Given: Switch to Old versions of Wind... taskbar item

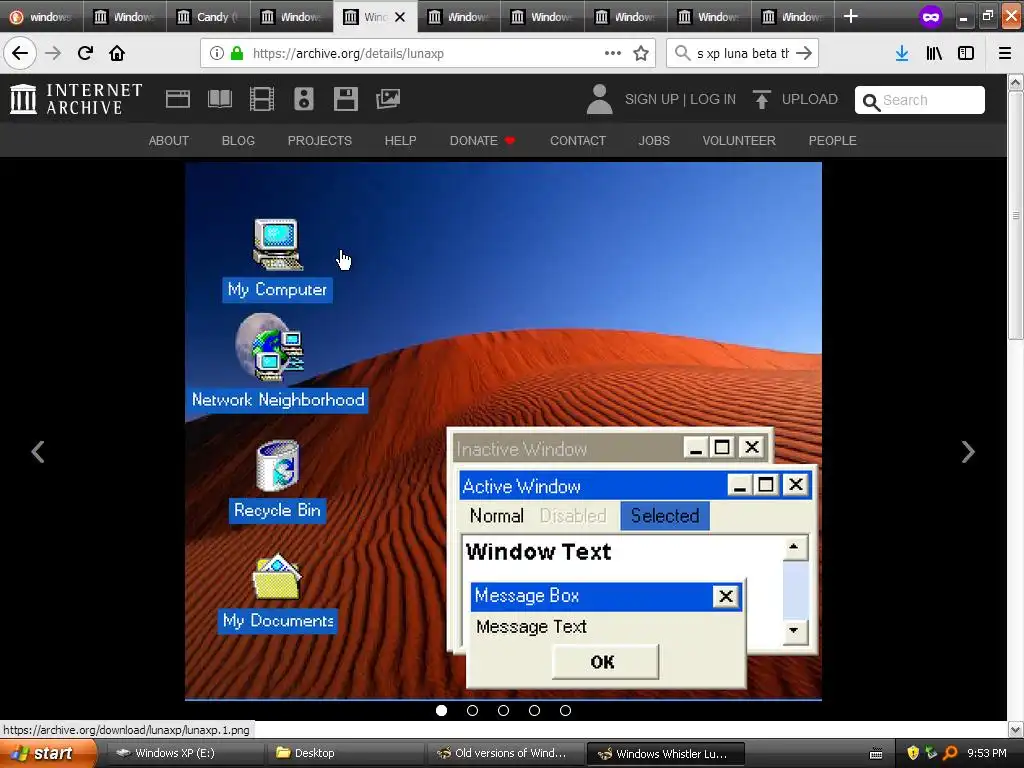Looking at the screenshot, I should [505, 754].
